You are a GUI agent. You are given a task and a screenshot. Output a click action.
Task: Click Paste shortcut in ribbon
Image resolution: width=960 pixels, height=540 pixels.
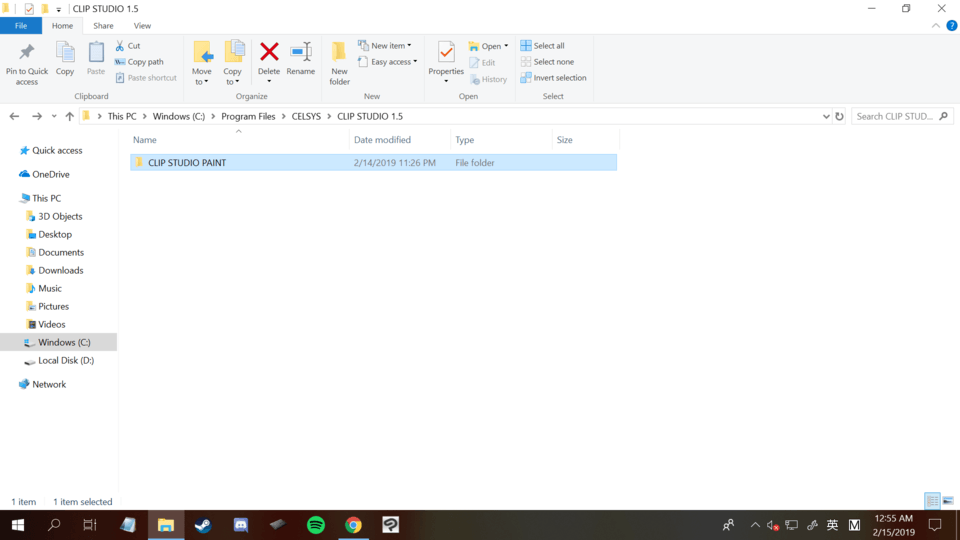click(x=146, y=78)
